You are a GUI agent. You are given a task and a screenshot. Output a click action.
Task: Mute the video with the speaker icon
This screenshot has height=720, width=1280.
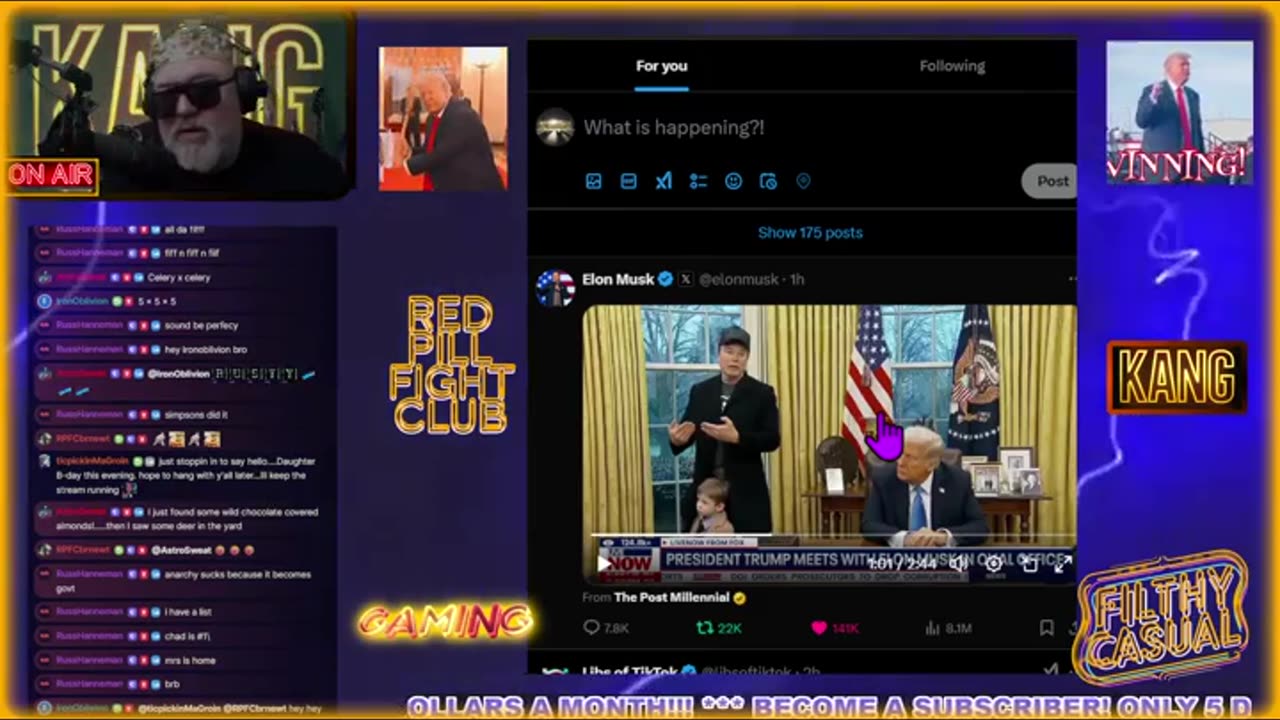(957, 564)
